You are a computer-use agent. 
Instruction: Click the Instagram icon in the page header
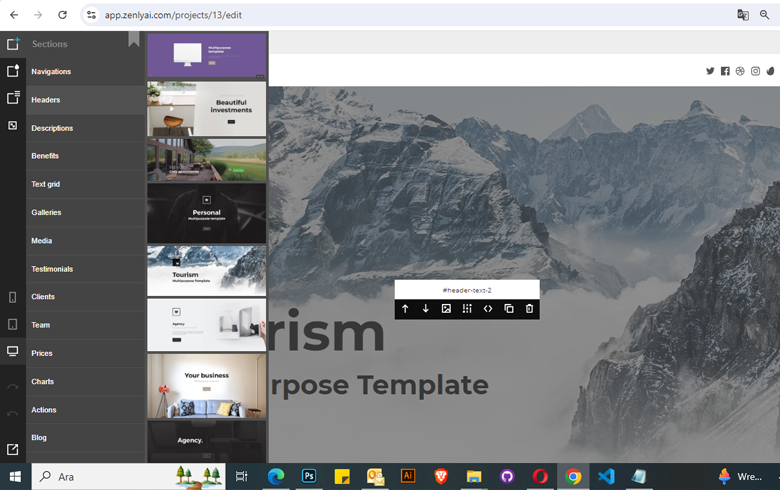[755, 71]
